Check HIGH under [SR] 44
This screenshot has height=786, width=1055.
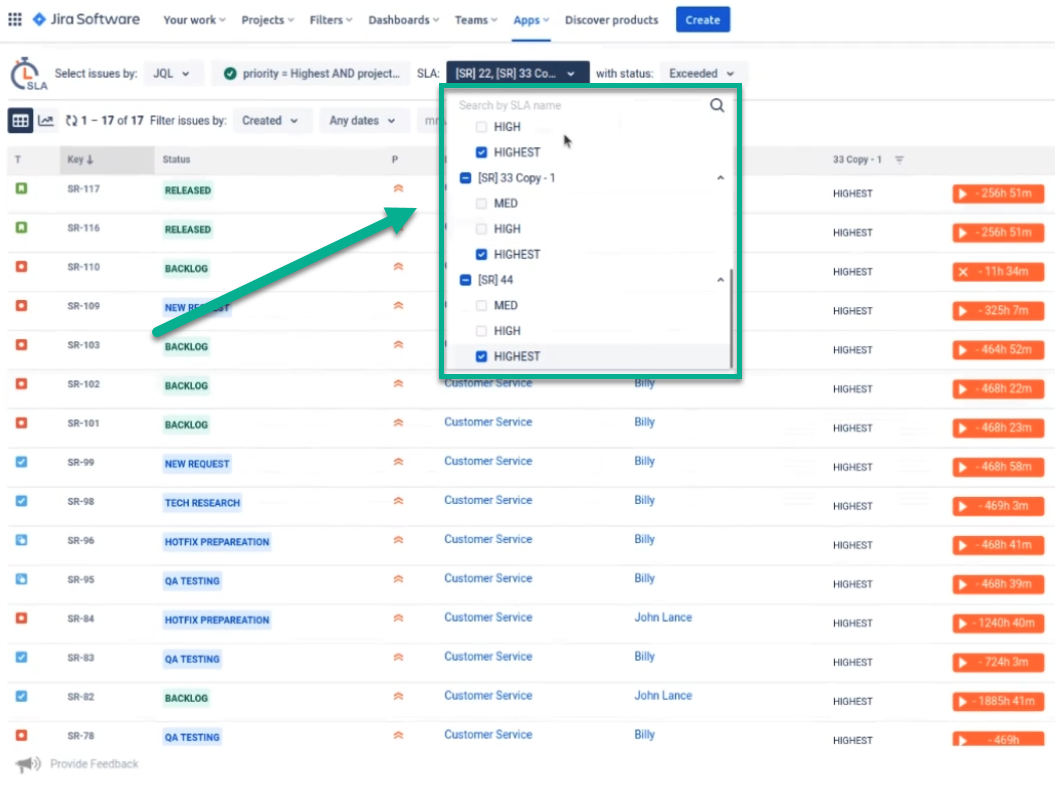pos(481,330)
